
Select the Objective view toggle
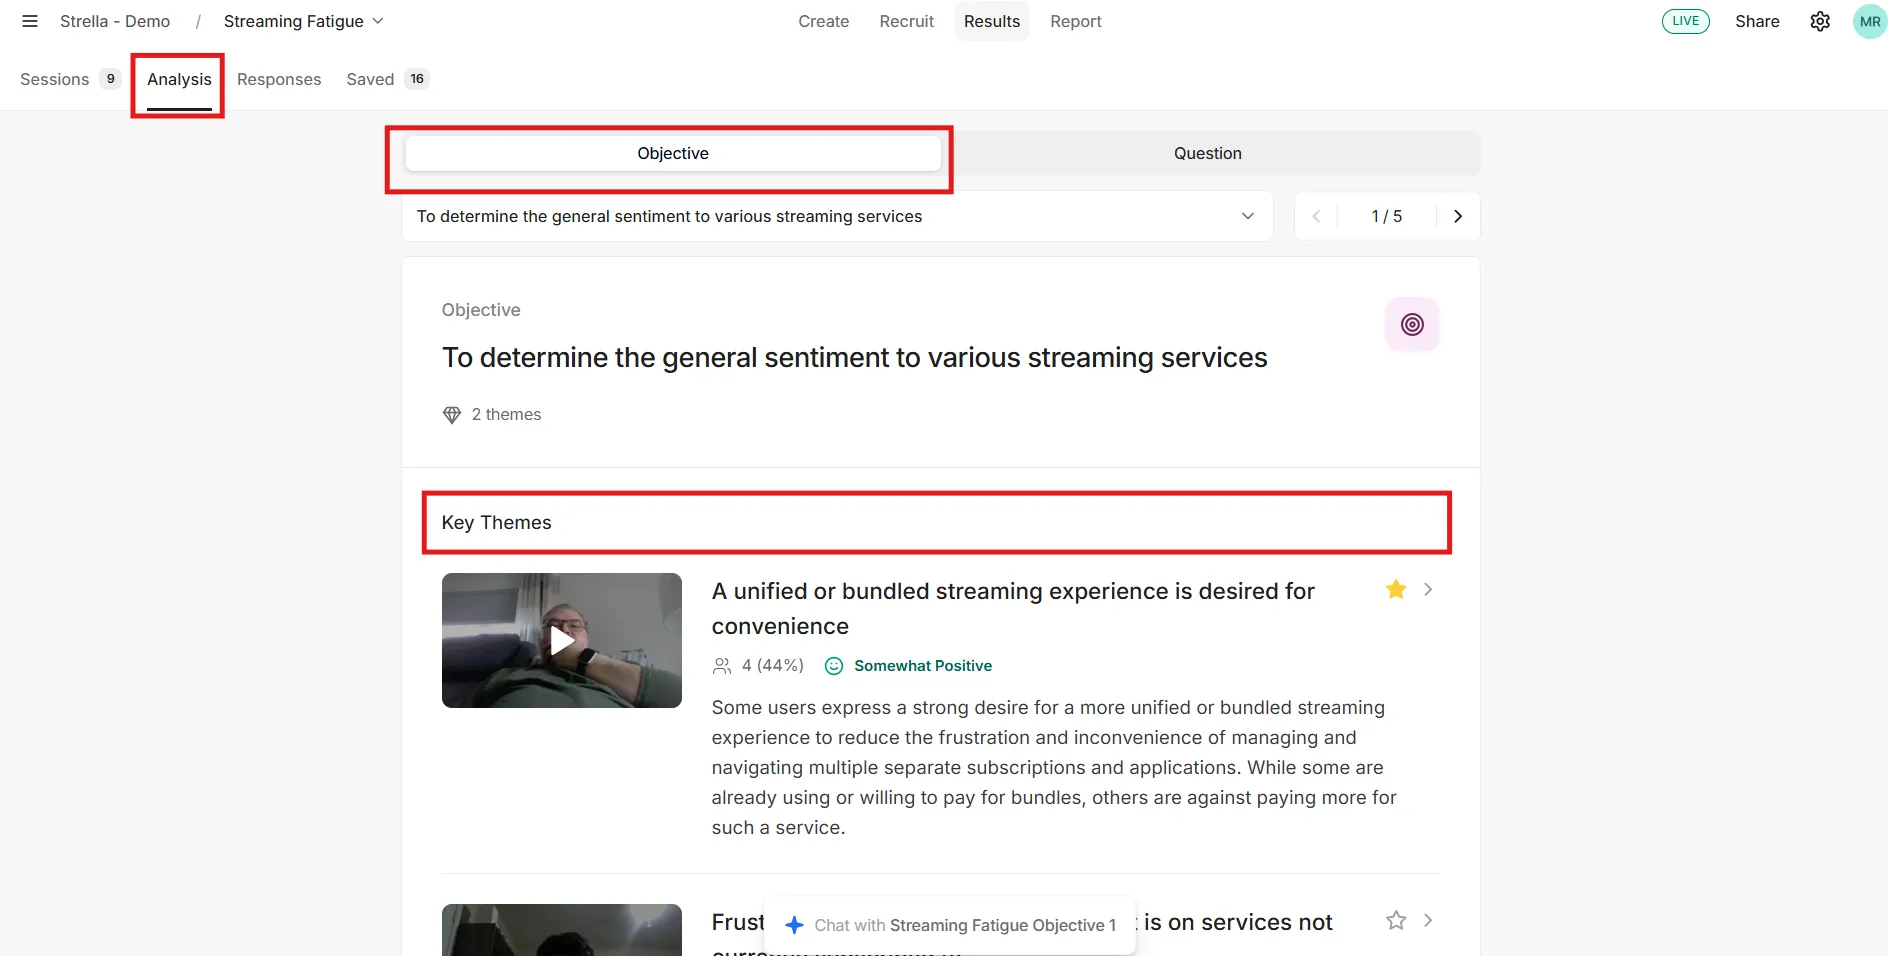[x=673, y=153]
